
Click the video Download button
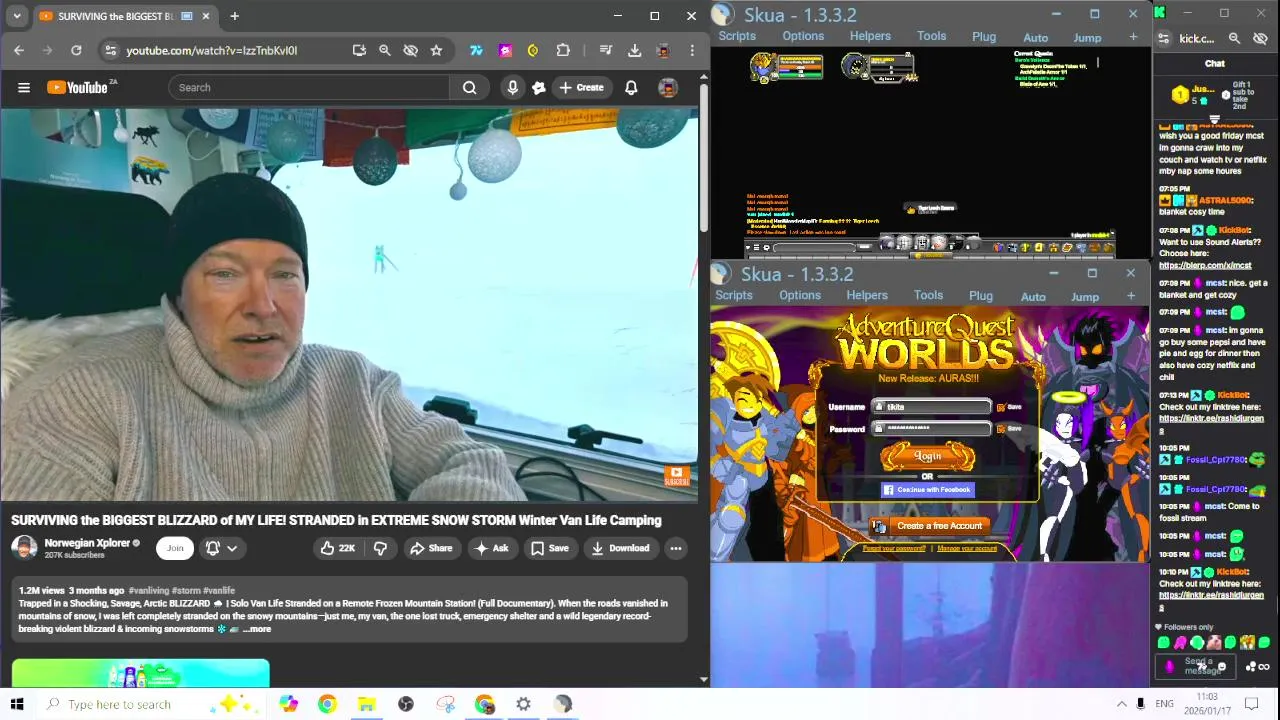click(621, 548)
